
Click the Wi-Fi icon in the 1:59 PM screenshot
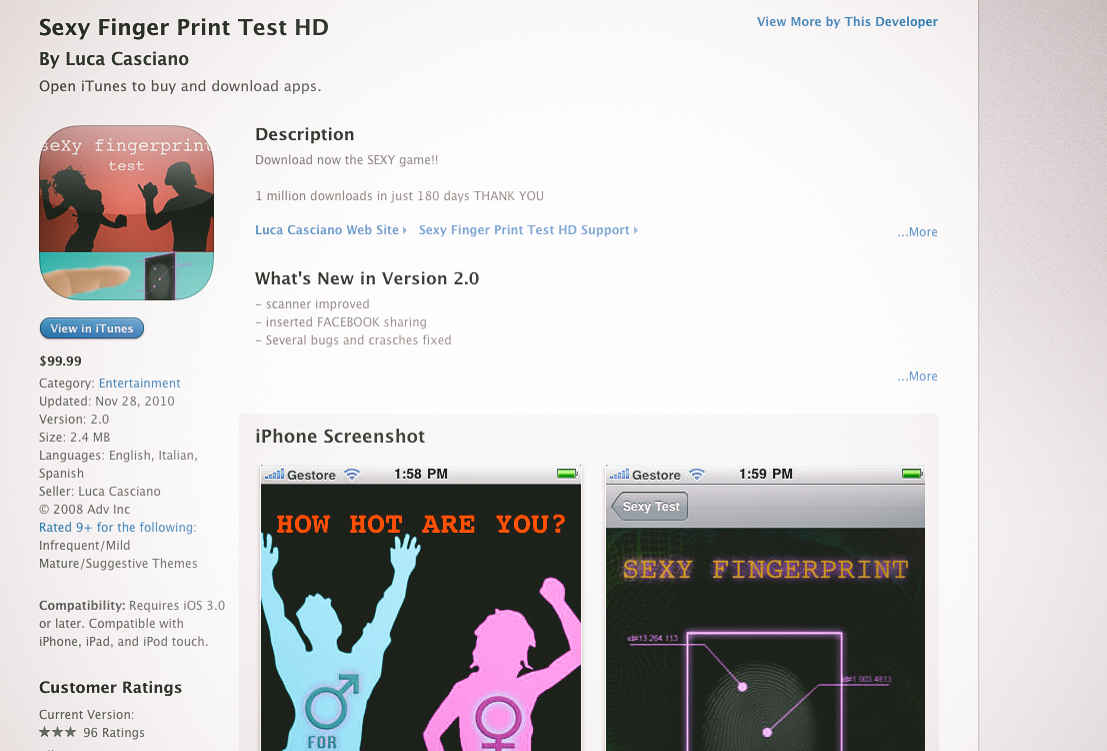pos(697,474)
